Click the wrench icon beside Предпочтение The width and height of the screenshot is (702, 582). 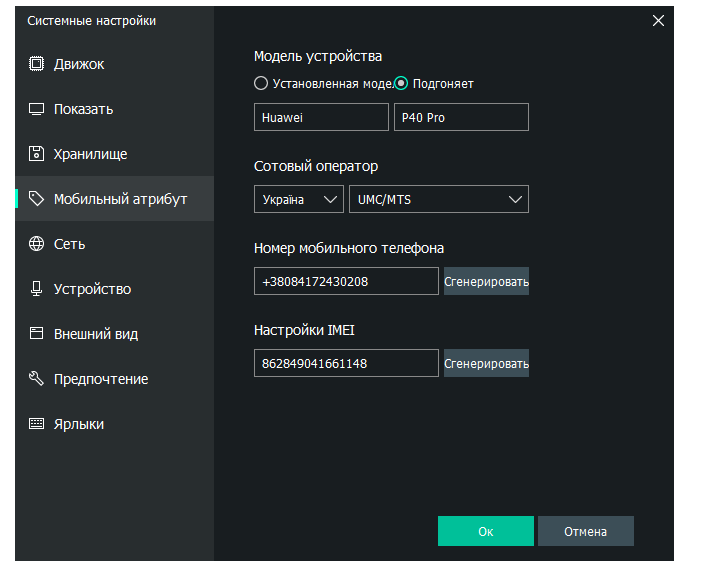[36, 379]
